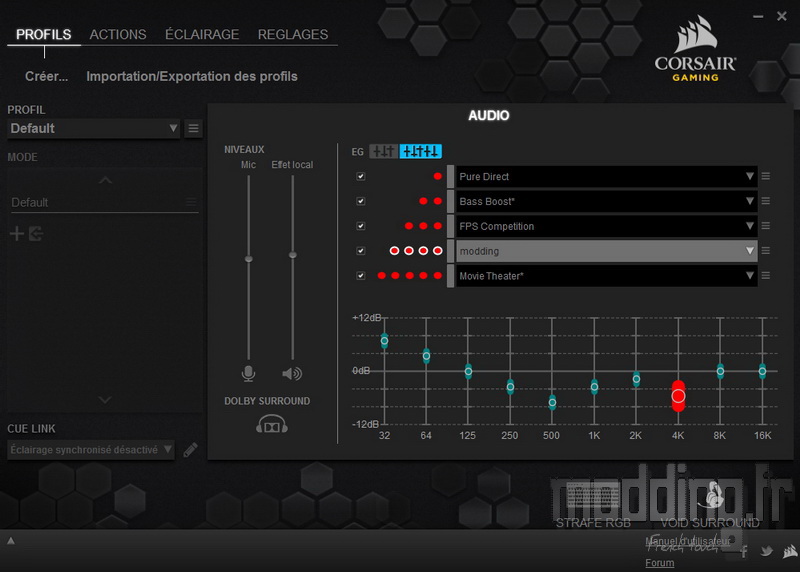Open the Forum link

659,563
